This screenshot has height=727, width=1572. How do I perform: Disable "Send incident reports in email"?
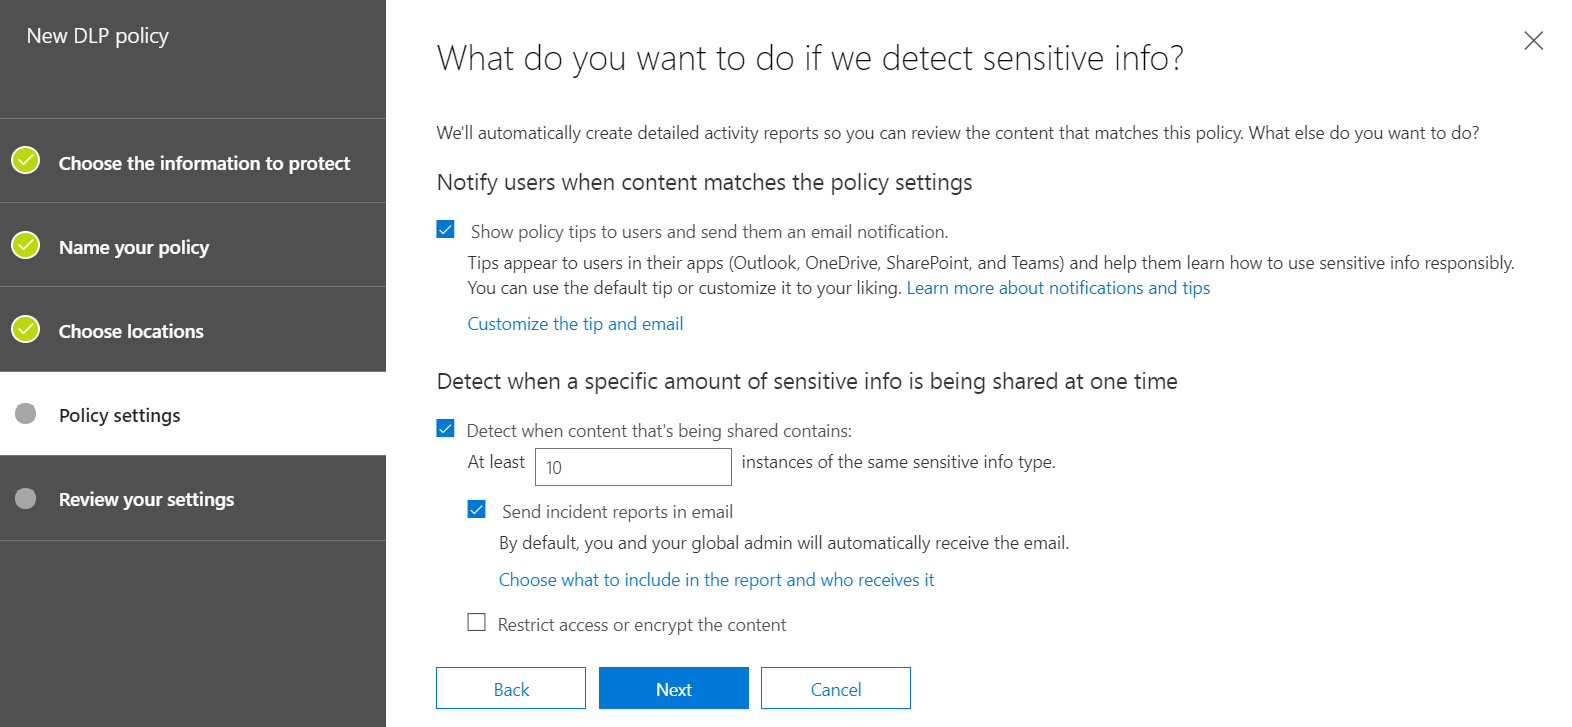click(477, 509)
